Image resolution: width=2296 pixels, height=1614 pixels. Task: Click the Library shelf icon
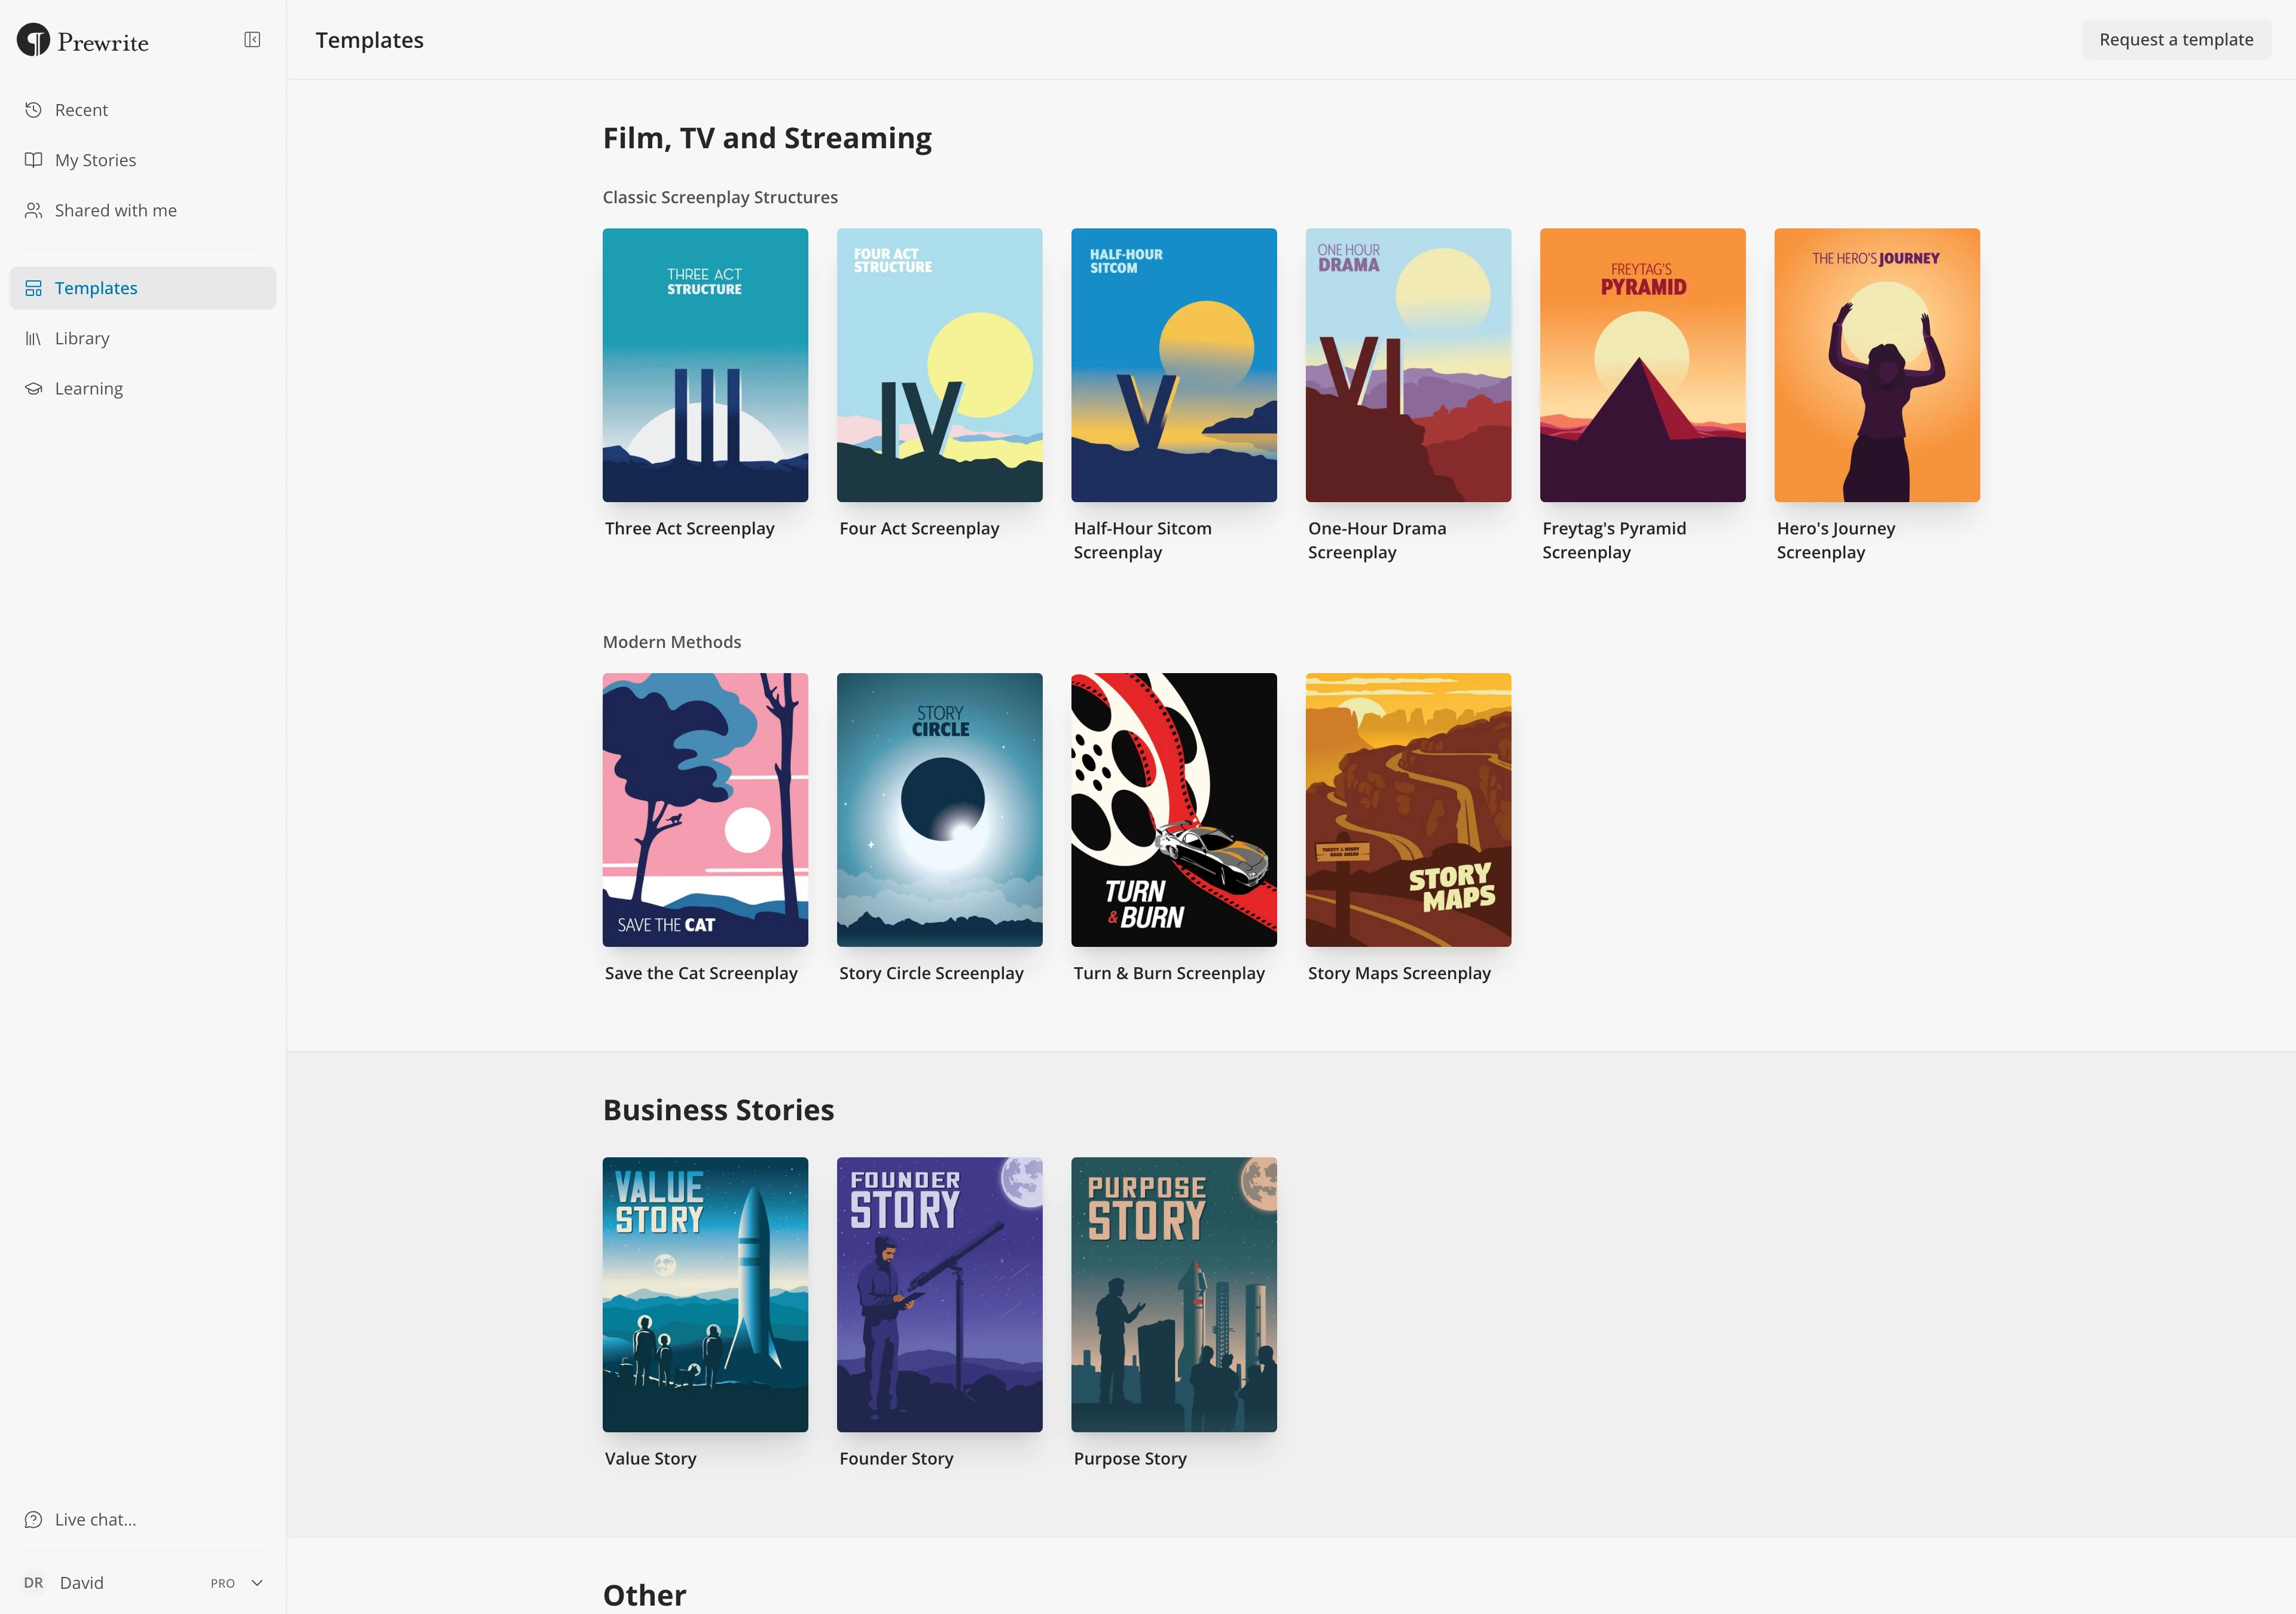[33, 338]
